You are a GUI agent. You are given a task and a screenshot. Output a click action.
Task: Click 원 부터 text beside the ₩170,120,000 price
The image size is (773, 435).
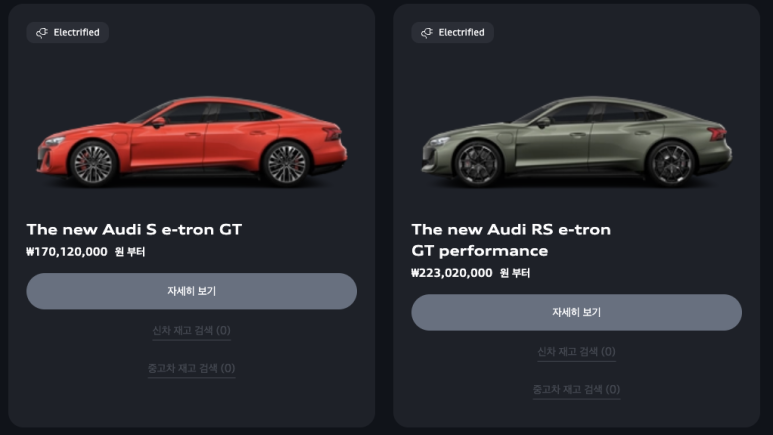[x=130, y=252]
